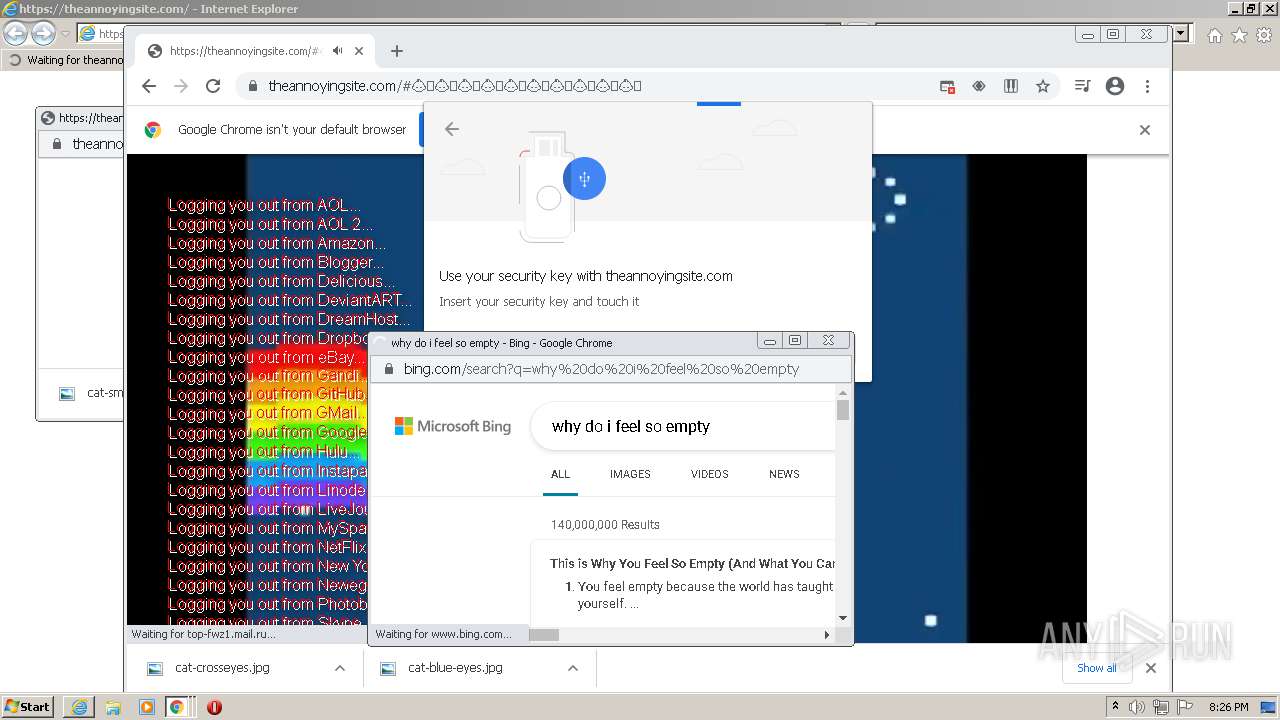Go forward in the main Chrome window

point(181,86)
